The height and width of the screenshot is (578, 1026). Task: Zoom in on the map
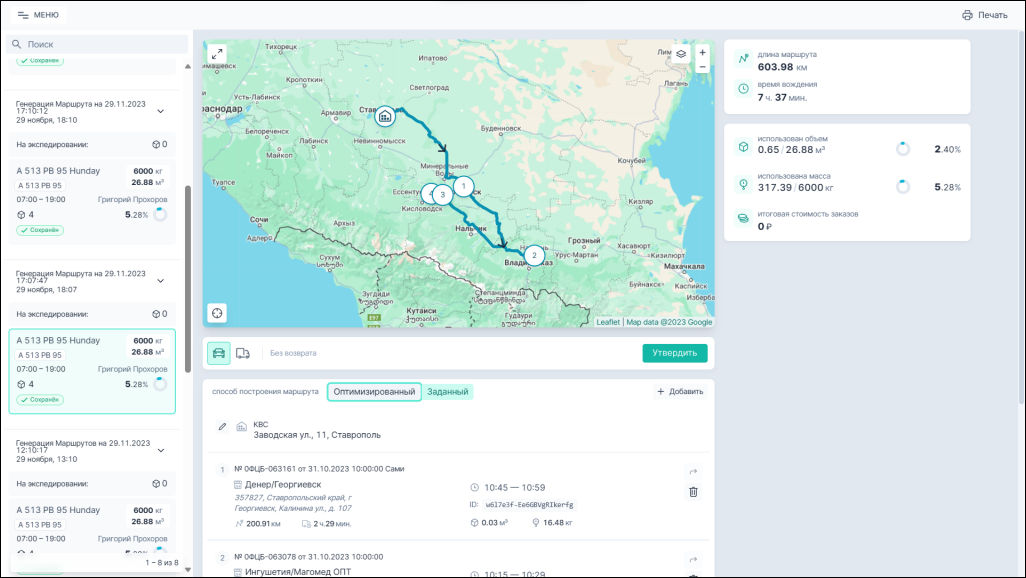point(702,52)
